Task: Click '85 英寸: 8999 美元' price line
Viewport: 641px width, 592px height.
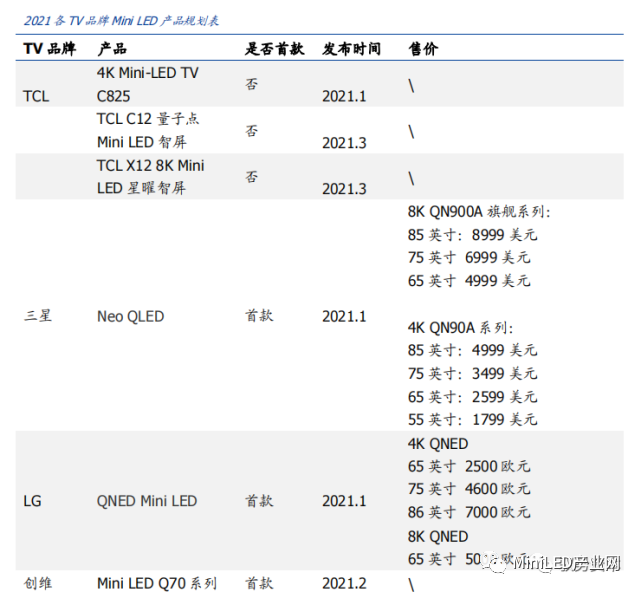Action: [472, 235]
